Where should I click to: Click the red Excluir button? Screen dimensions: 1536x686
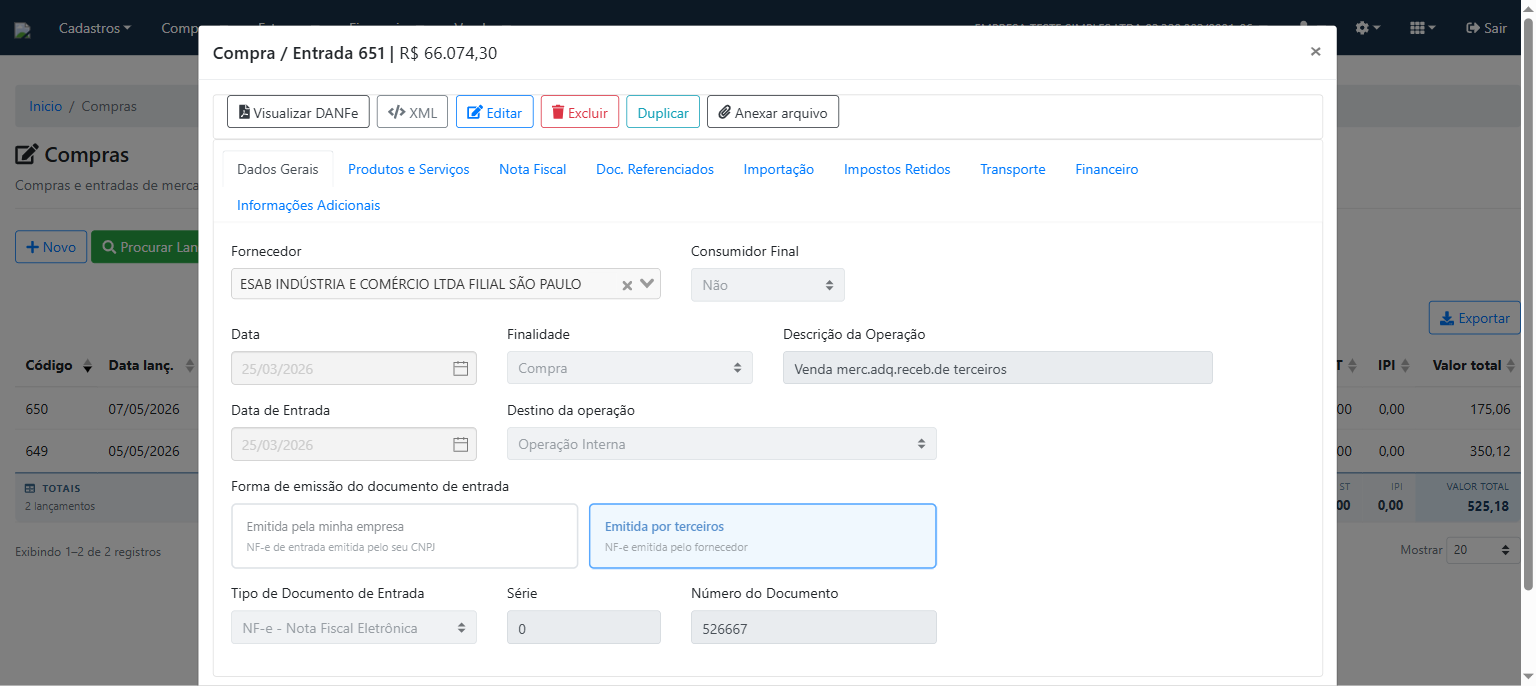pos(580,112)
